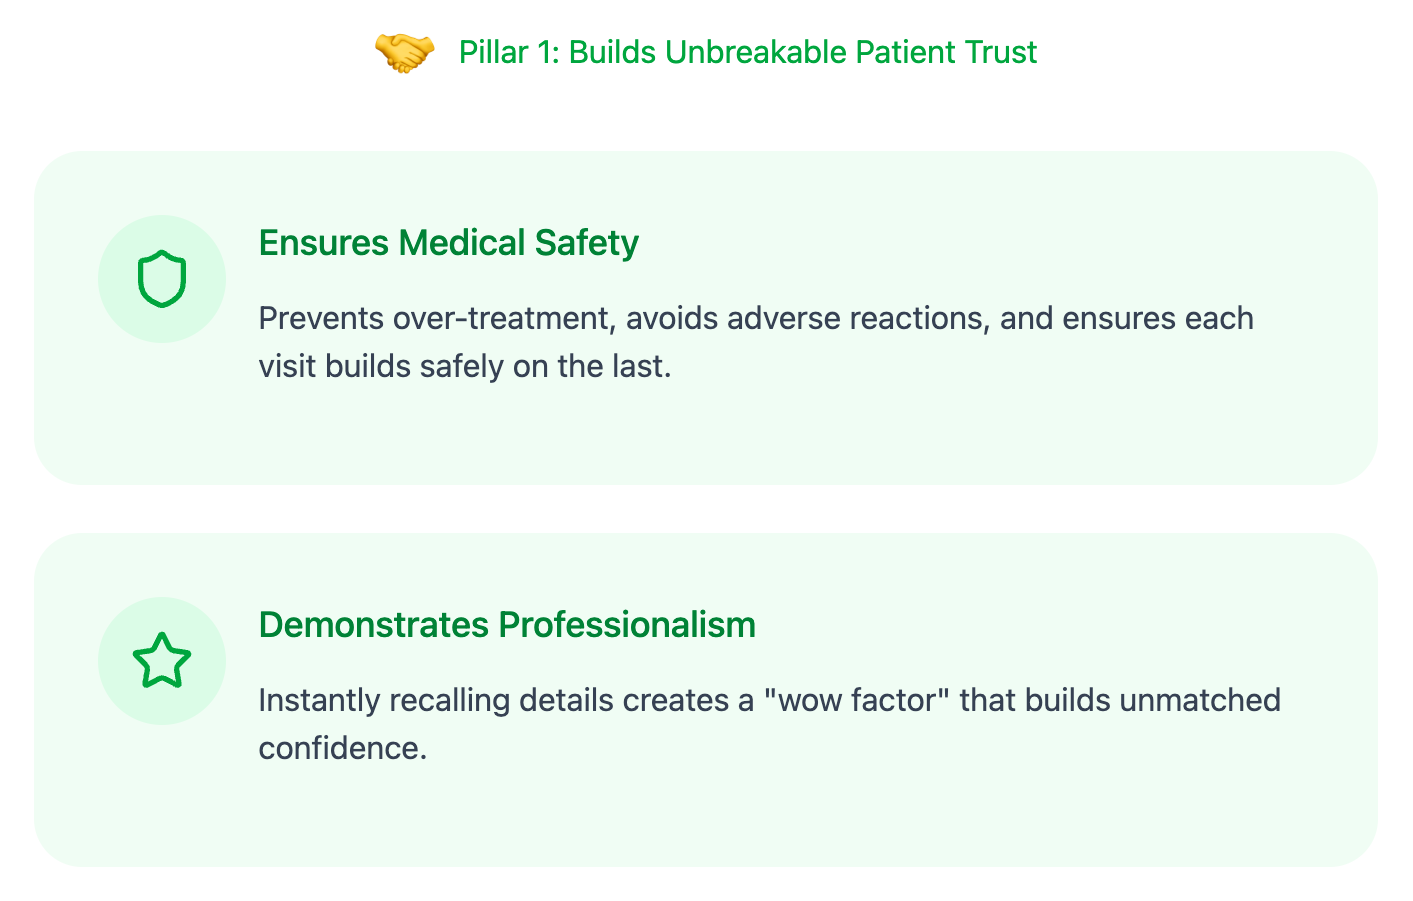
Task: Click the word "Professionalism" in the card heading
Action: point(627,625)
